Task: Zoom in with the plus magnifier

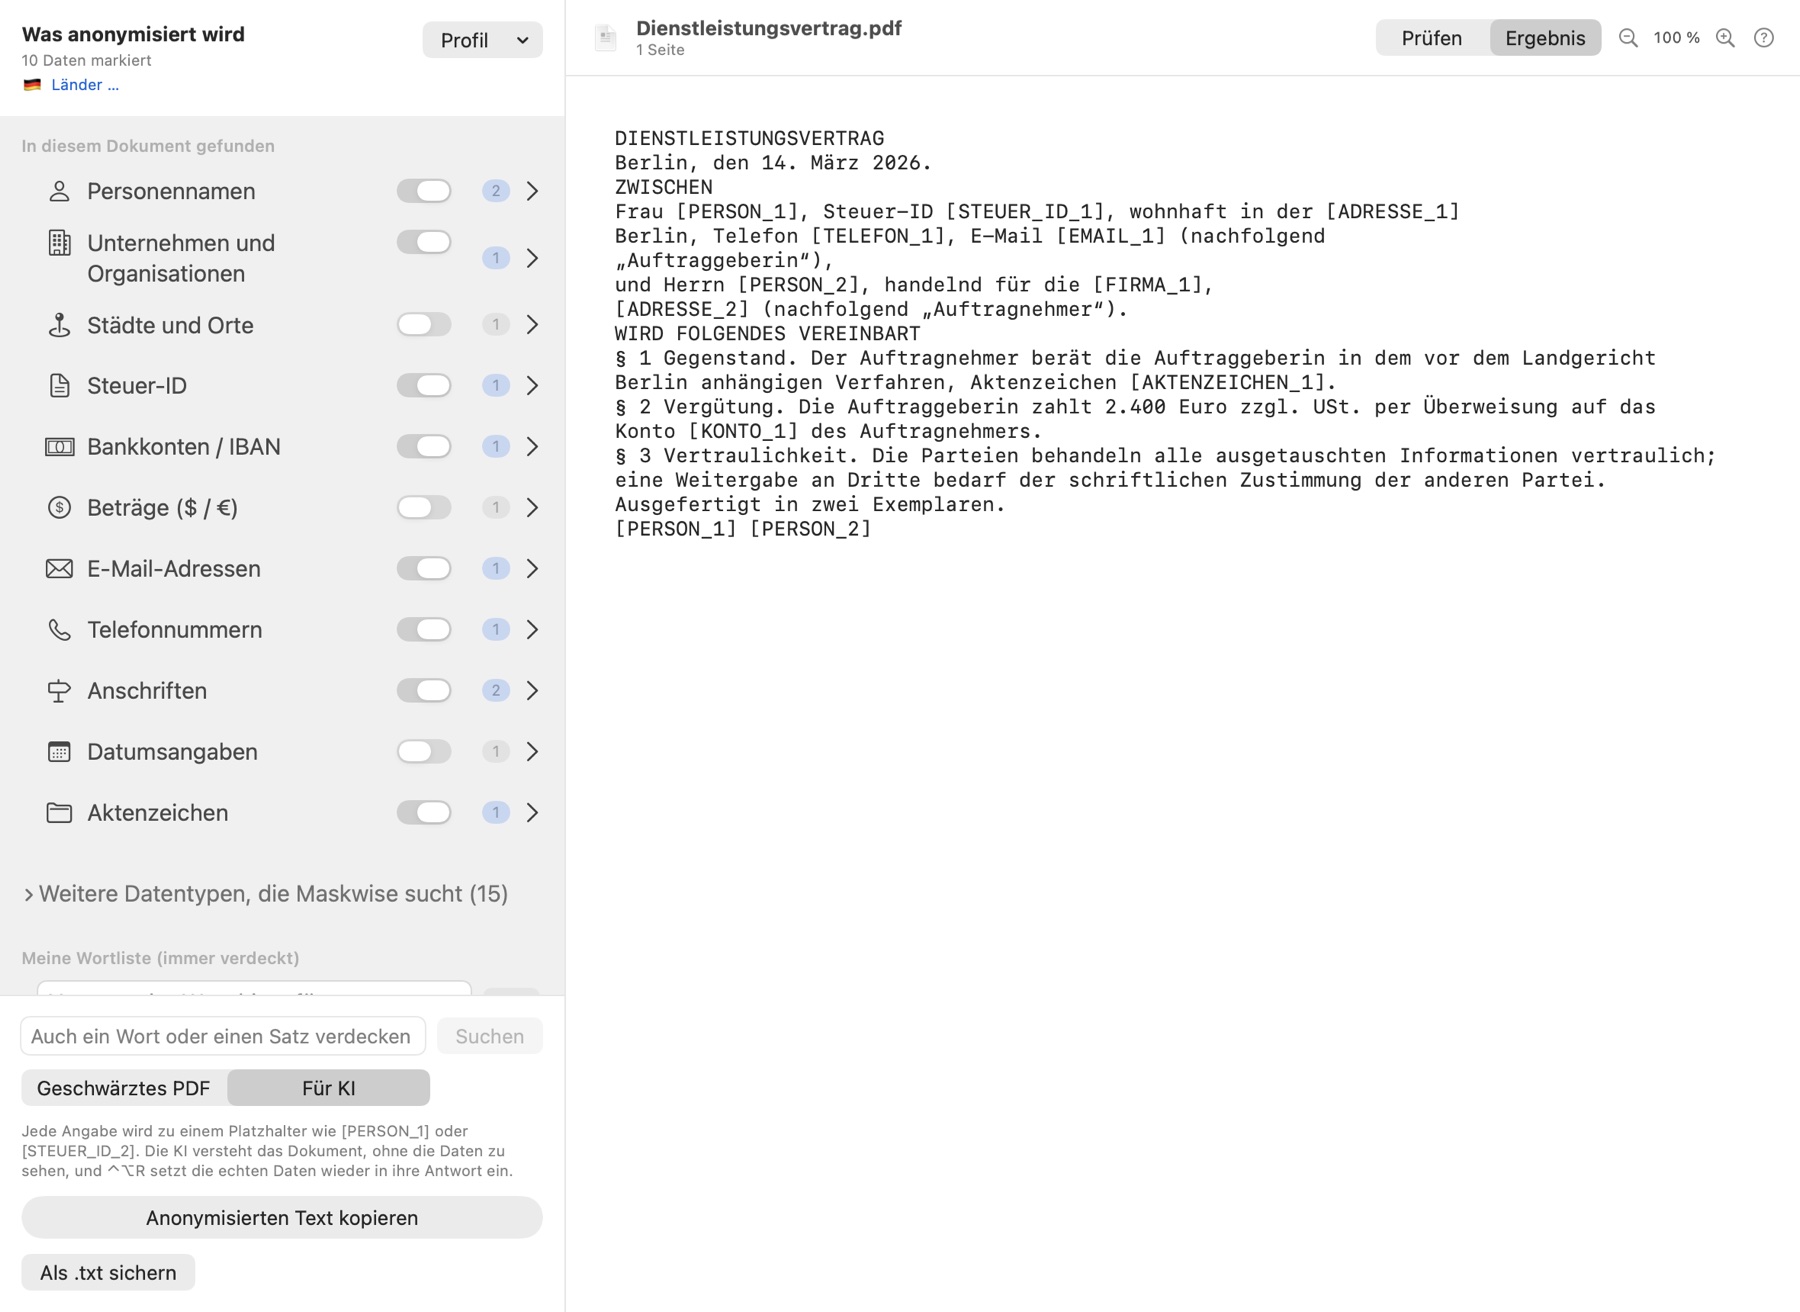Action: [x=1725, y=38]
